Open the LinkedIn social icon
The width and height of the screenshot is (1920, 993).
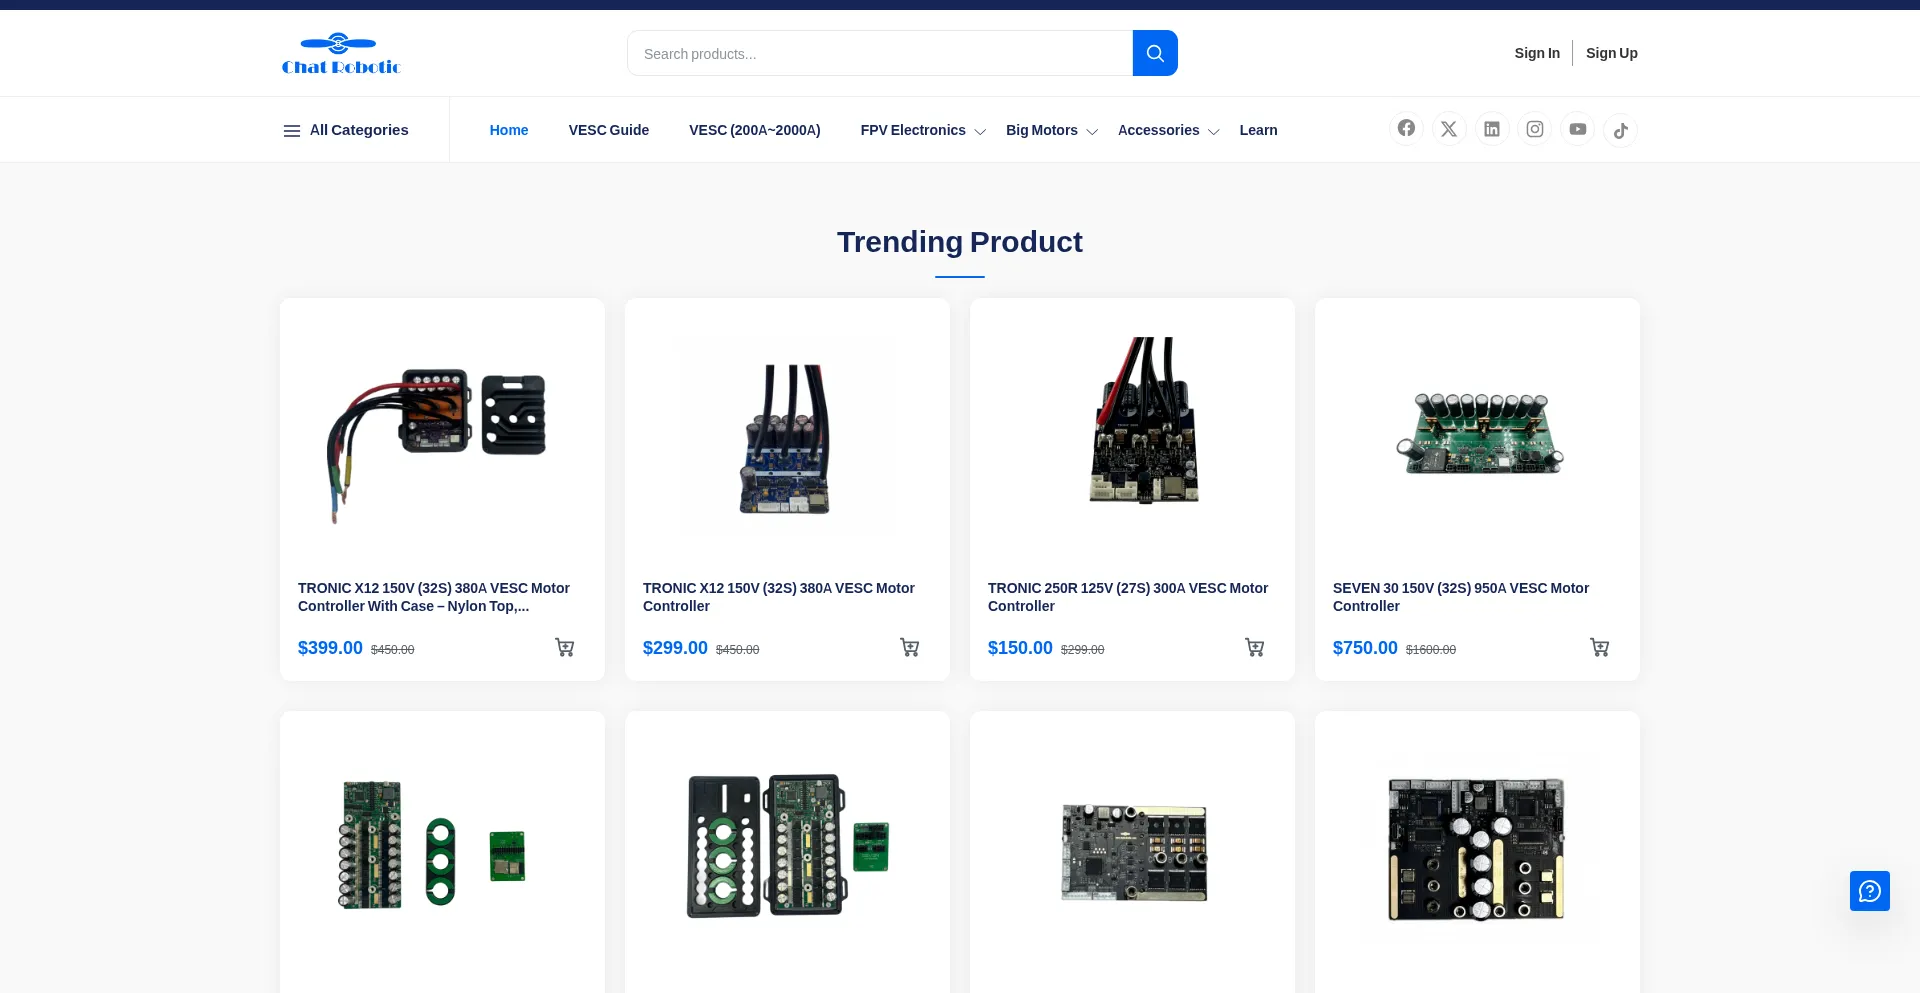[x=1492, y=129]
